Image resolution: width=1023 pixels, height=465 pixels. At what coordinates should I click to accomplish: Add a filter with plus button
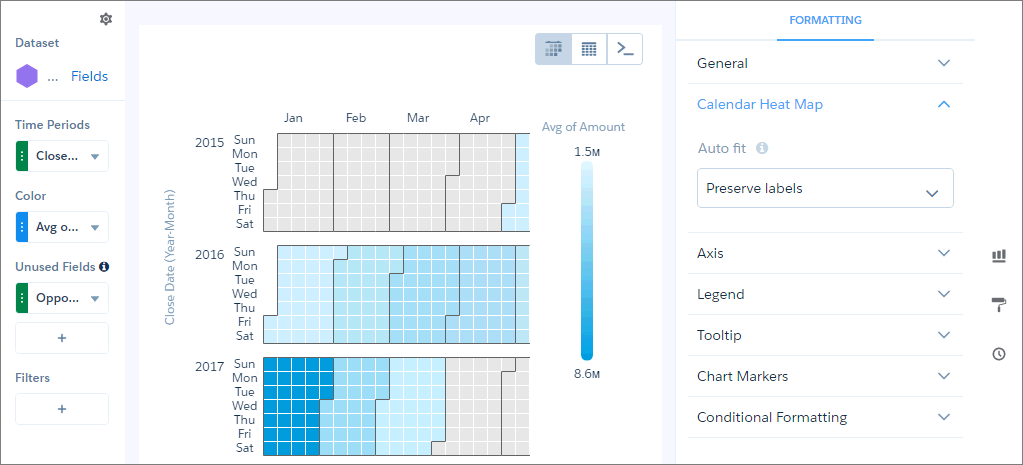point(62,409)
